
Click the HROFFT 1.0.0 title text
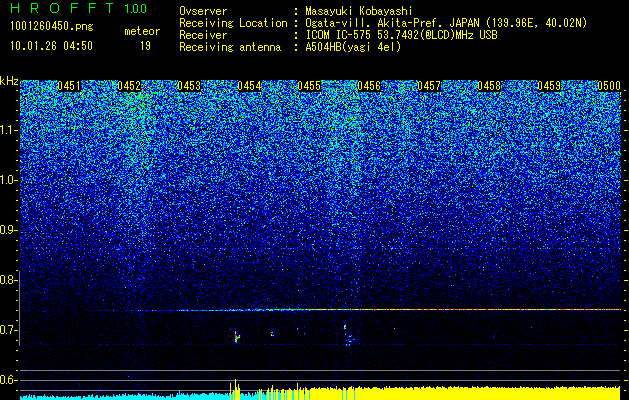78,8
